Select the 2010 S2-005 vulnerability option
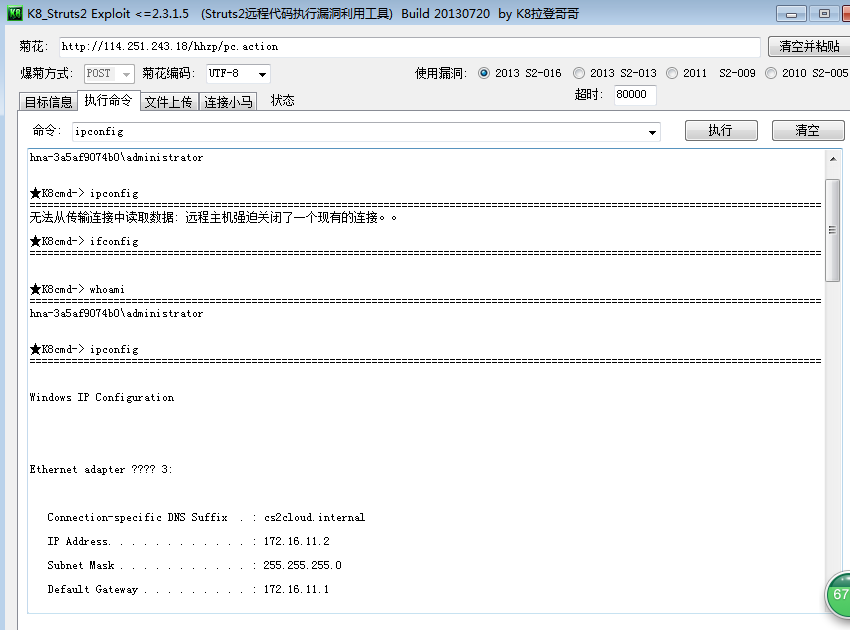 [807, 73]
